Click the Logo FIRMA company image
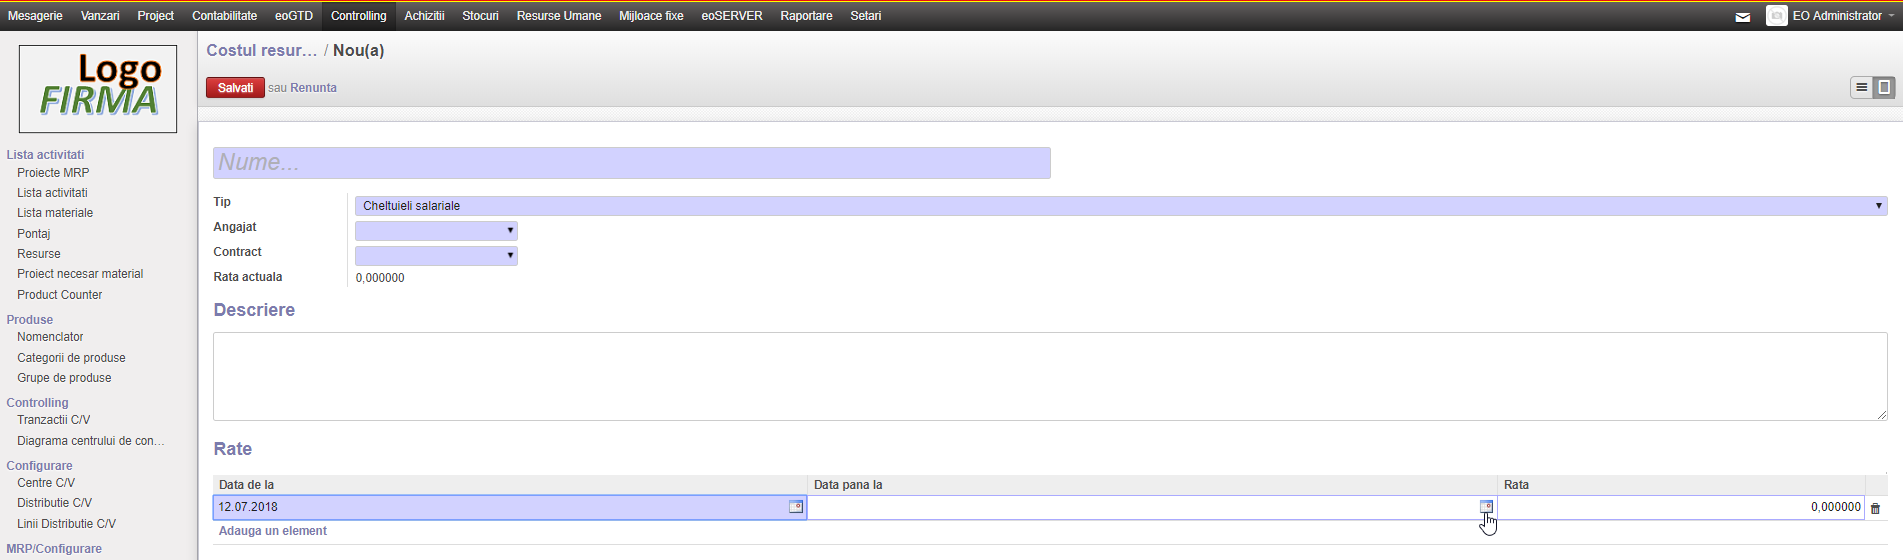The width and height of the screenshot is (1903, 560). tap(98, 89)
